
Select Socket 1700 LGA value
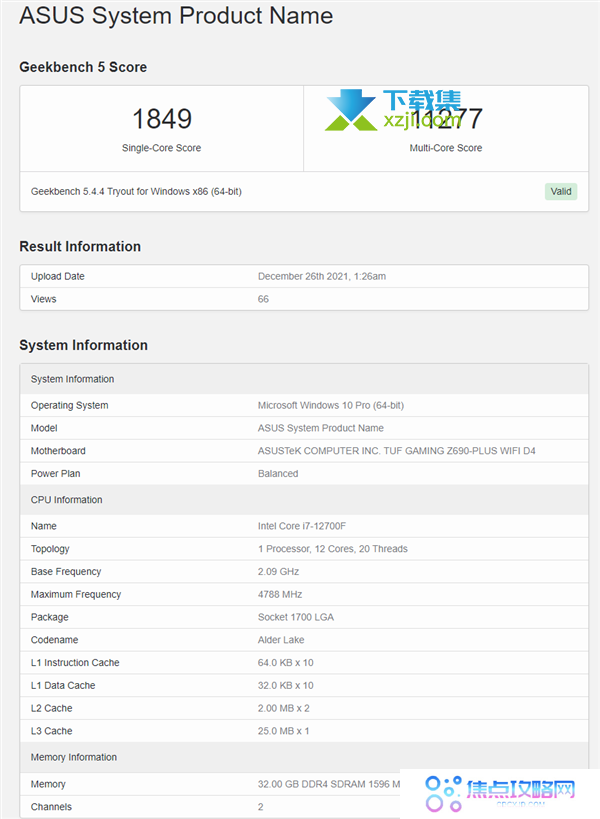click(296, 617)
